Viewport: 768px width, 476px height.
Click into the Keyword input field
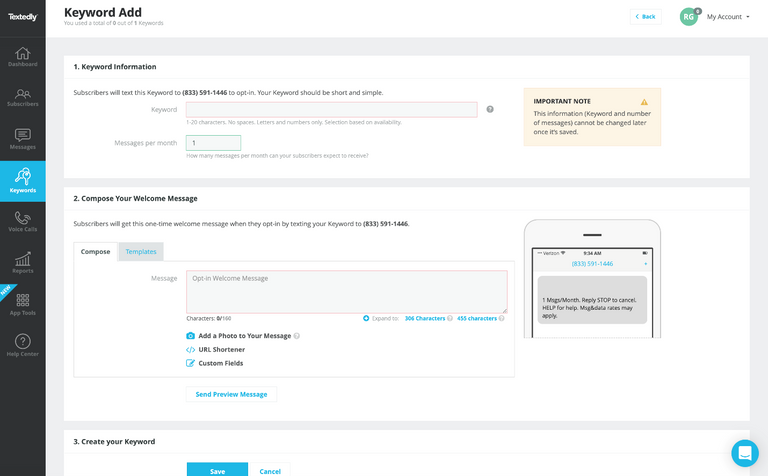click(x=331, y=109)
